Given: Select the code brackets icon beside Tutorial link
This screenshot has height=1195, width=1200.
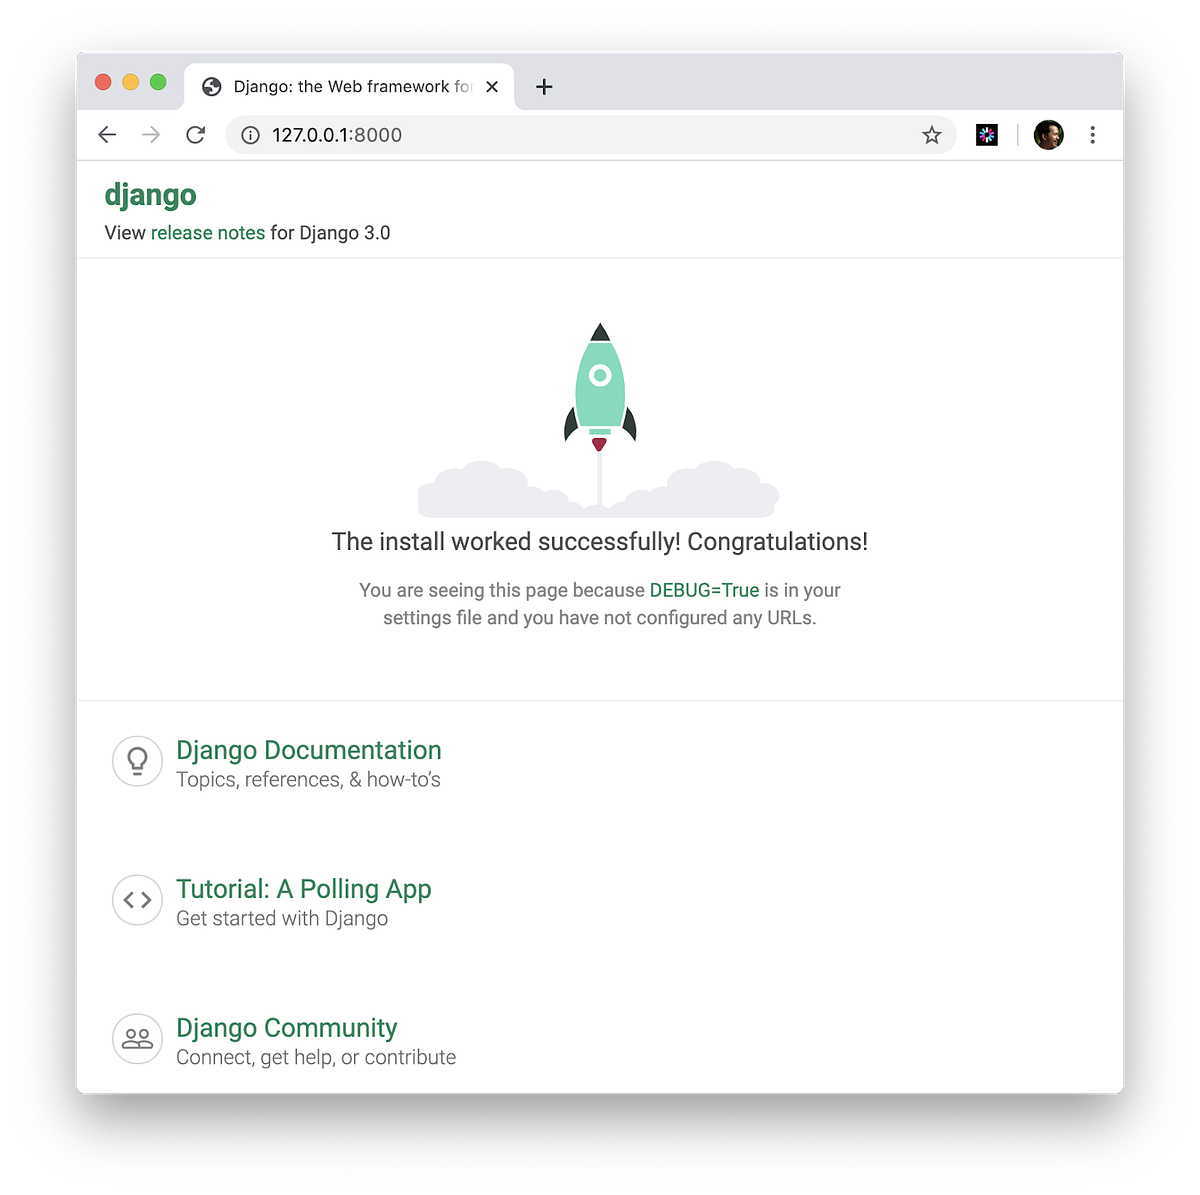Looking at the screenshot, I should tap(137, 900).
